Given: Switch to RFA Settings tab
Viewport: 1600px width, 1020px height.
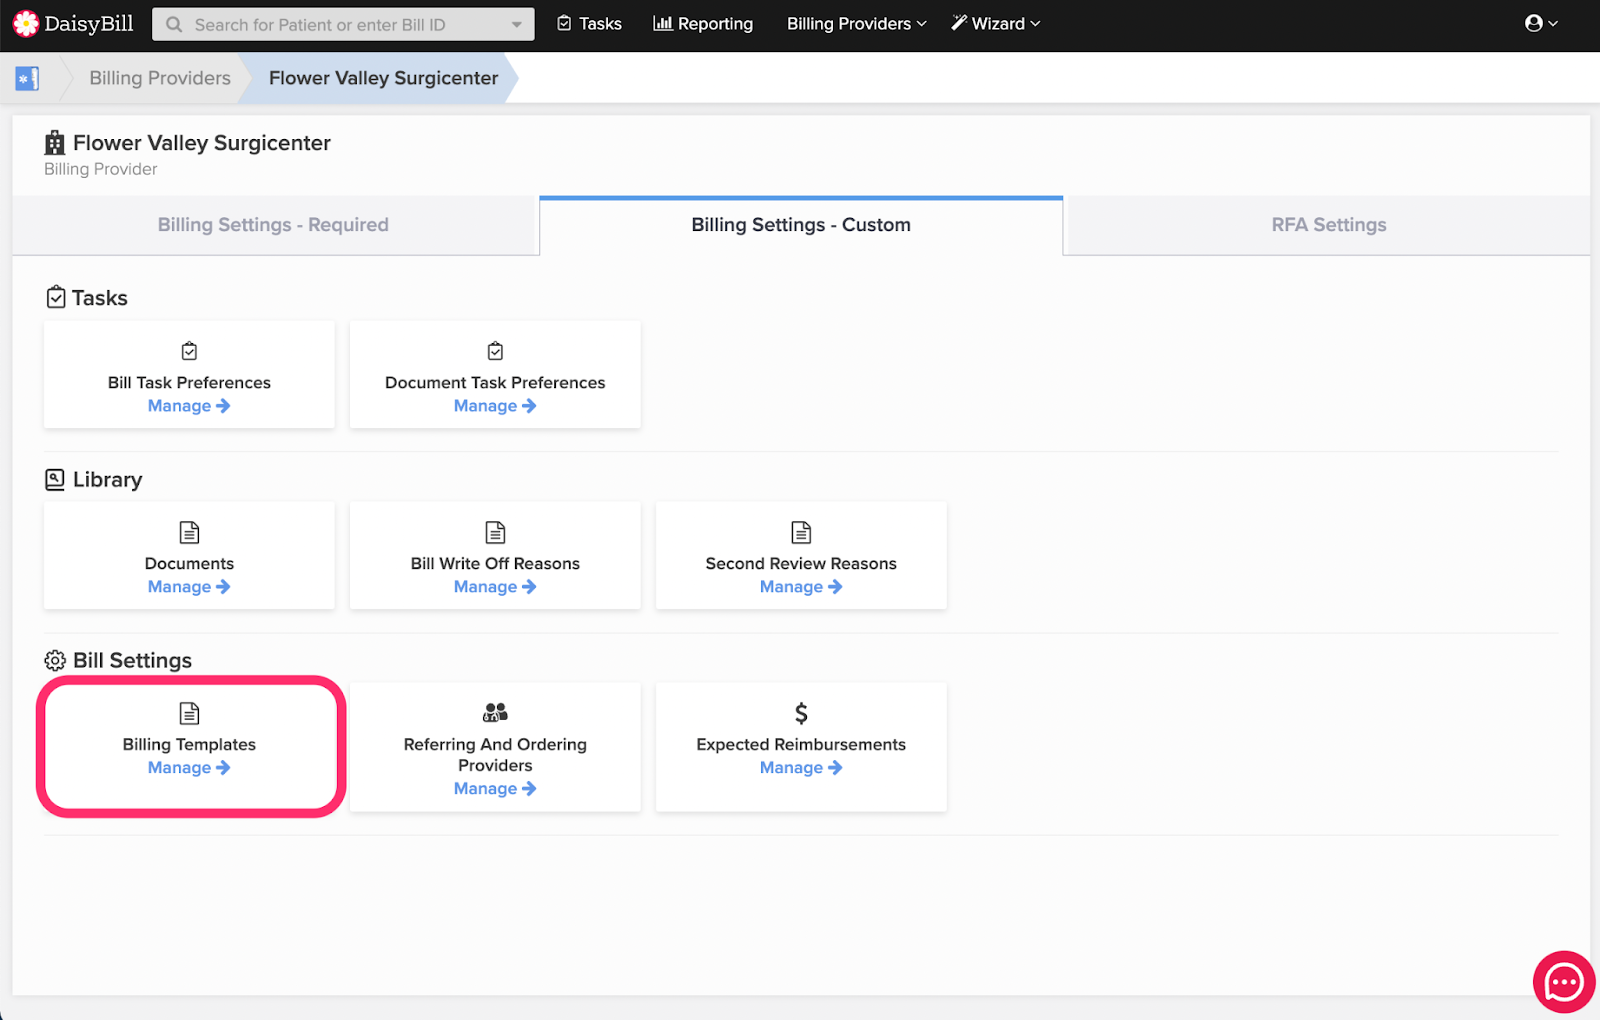Looking at the screenshot, I should (1329, 225).
